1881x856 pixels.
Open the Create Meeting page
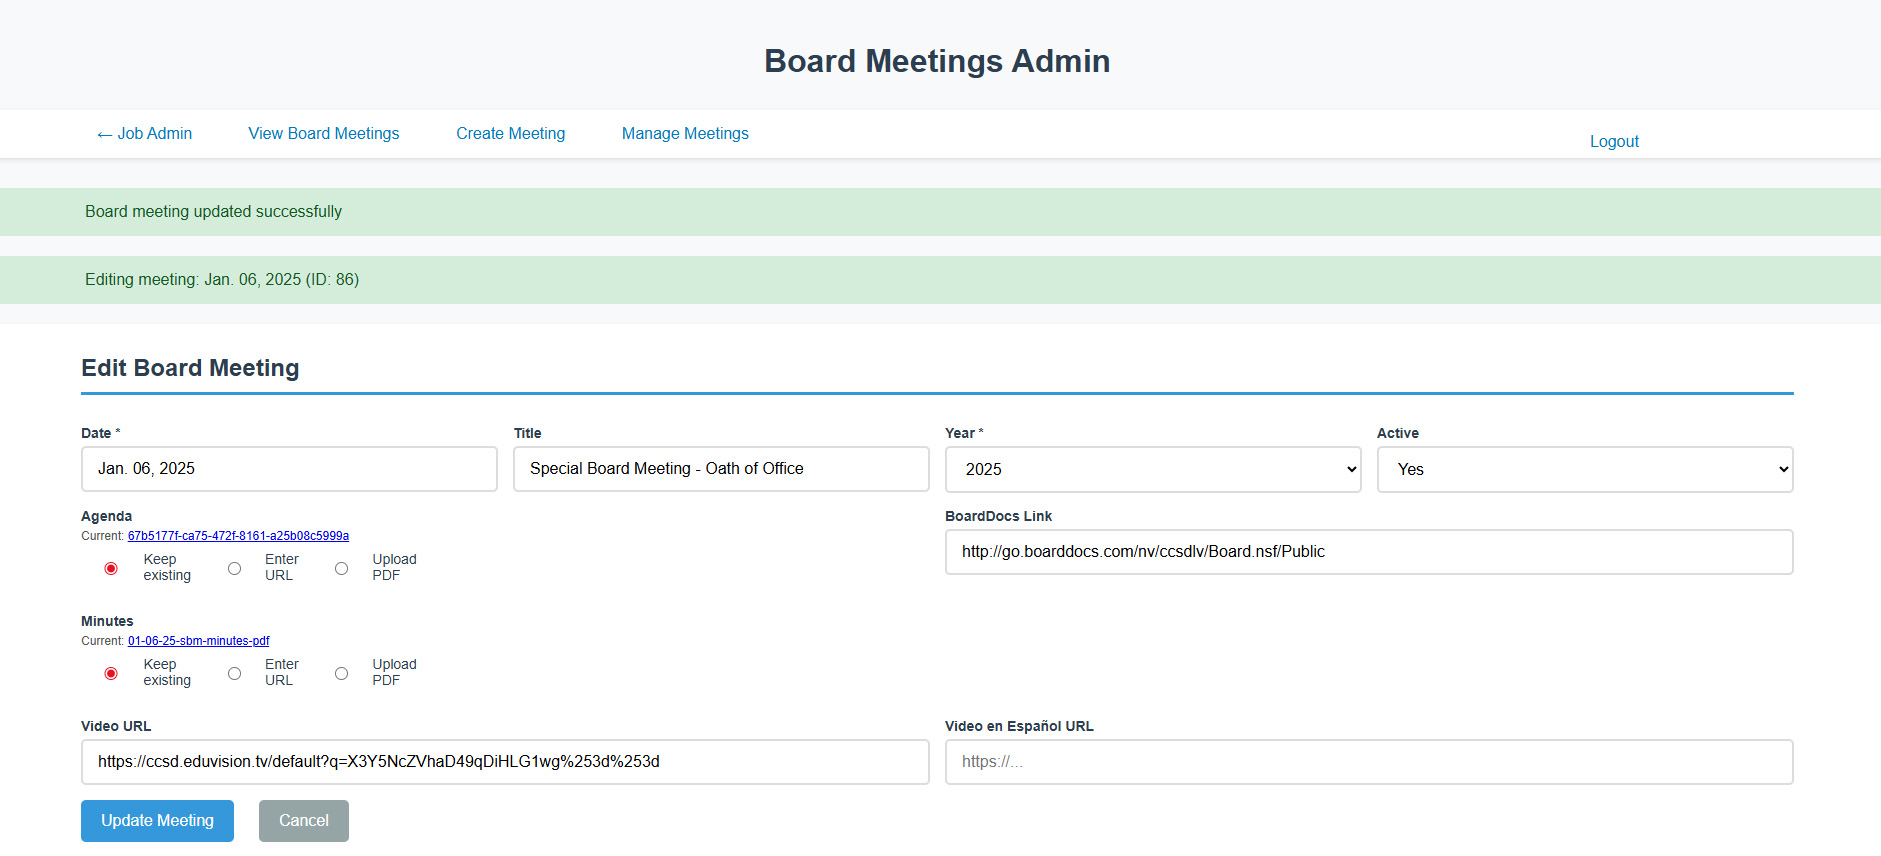(510, 134)
